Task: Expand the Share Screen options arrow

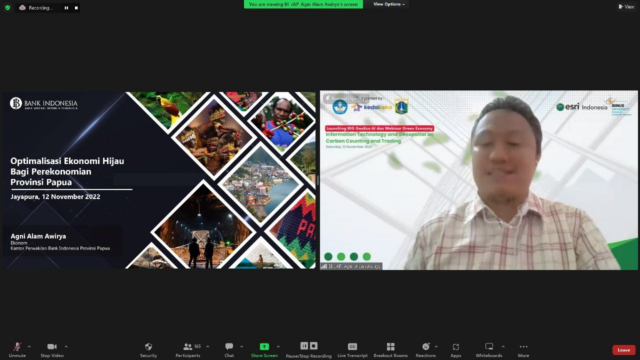Action: coord(278,347)
